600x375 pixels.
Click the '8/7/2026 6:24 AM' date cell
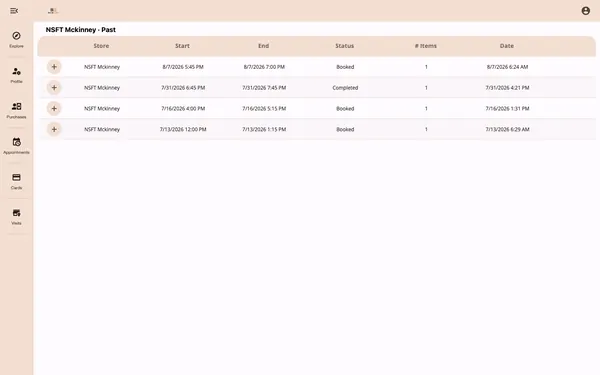coord(507,67)
